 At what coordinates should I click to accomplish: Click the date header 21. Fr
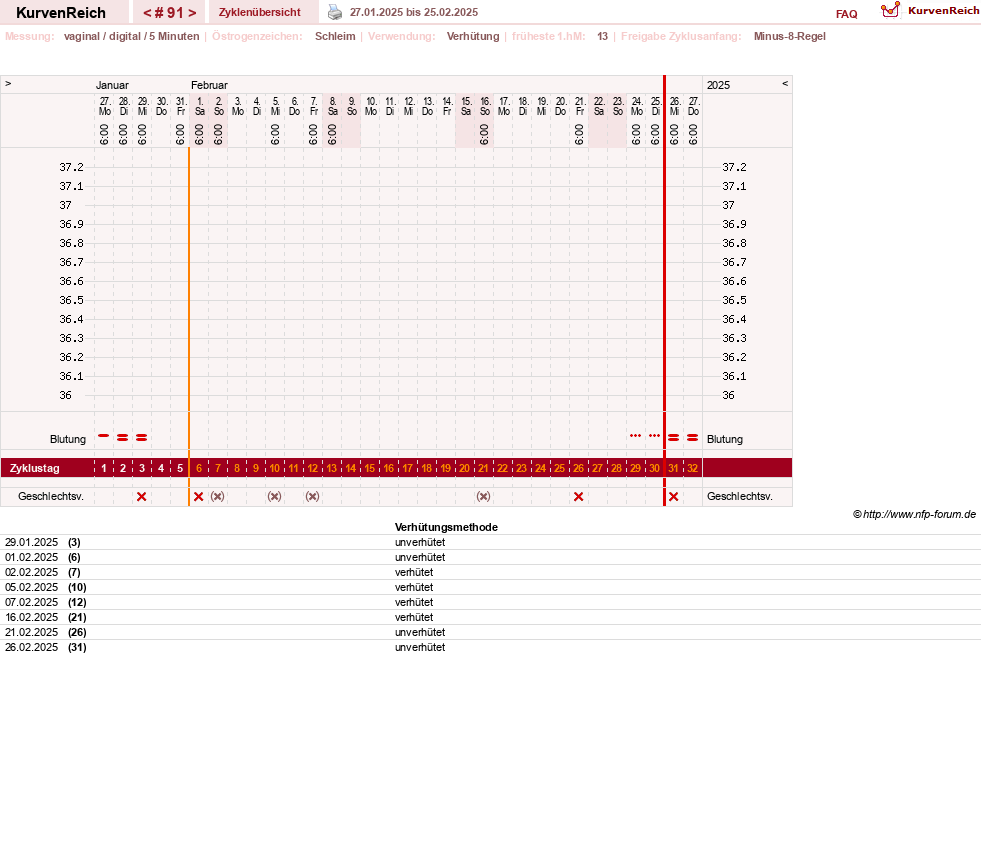click(x=579, y=106)
